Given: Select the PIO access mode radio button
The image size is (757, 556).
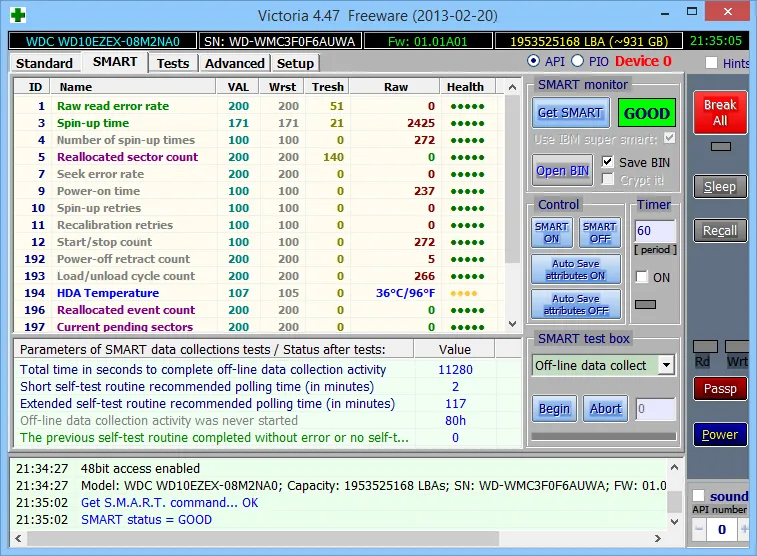Looking at the screenshot, I should 577,61.
